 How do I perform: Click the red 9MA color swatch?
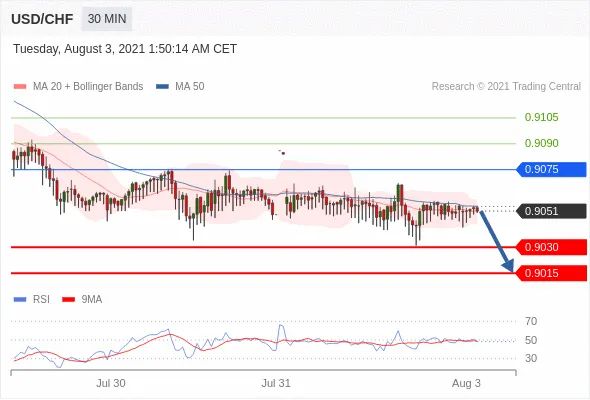pos(68,300)
